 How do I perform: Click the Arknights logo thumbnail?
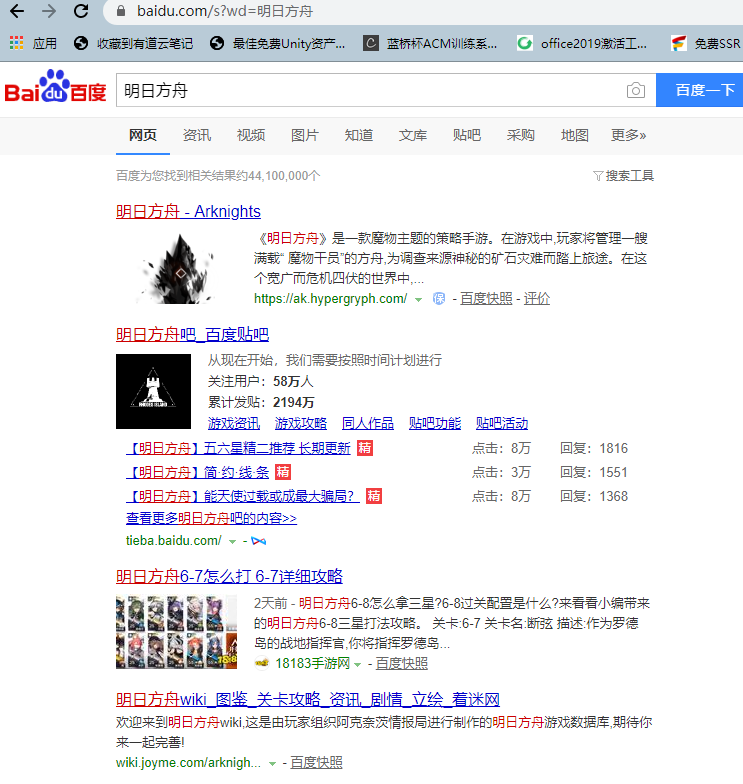(176, 268)
